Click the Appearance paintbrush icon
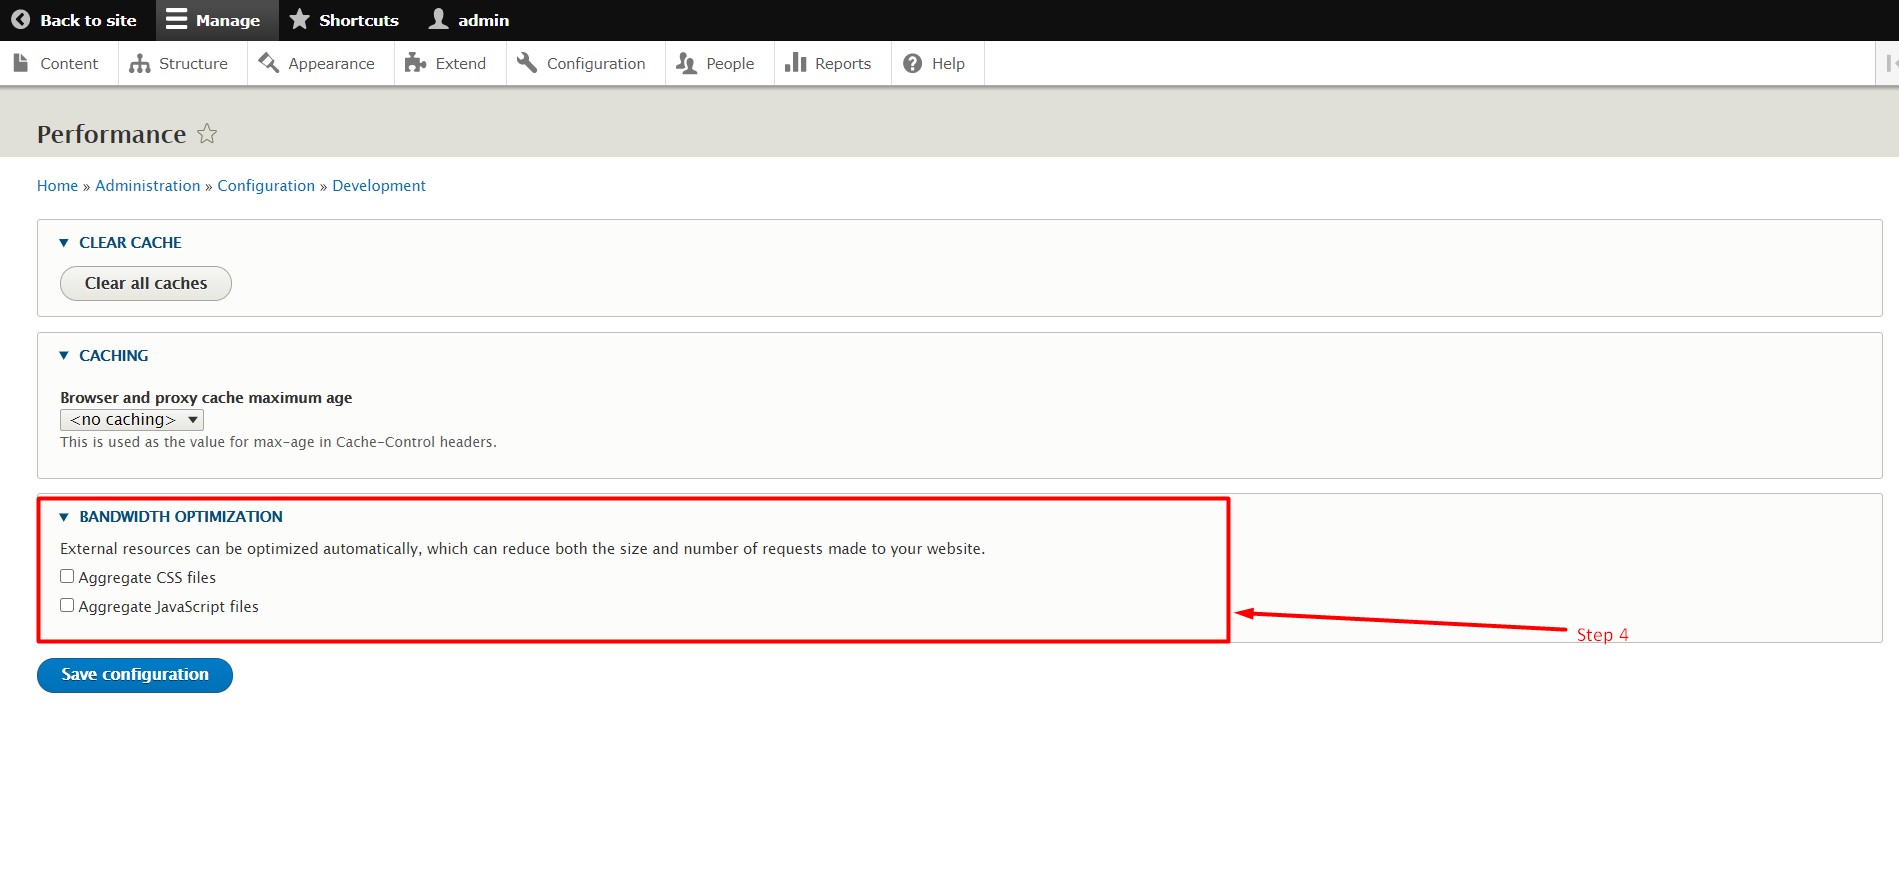Screen dimensions: 1899x880 (268, 63)
